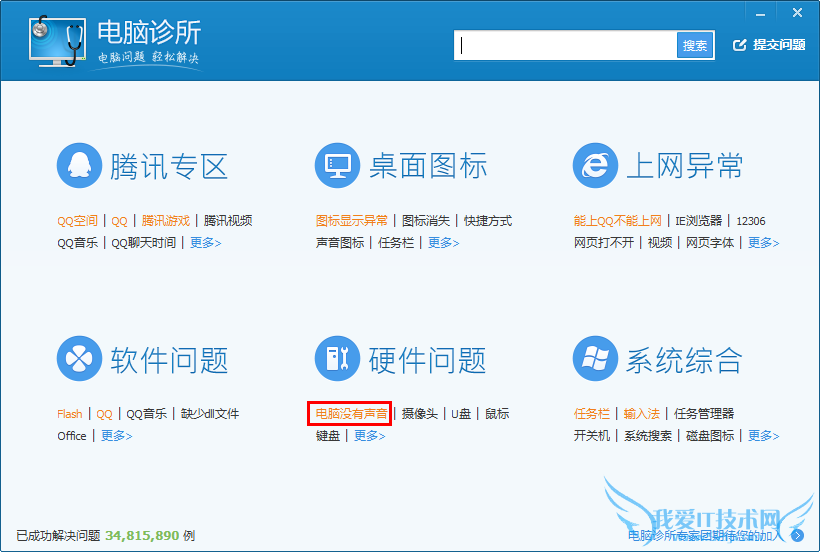Select the QQ空间 link
This screenshot has height=552, width=820.
pyautogui.click(x=77, y=221)
